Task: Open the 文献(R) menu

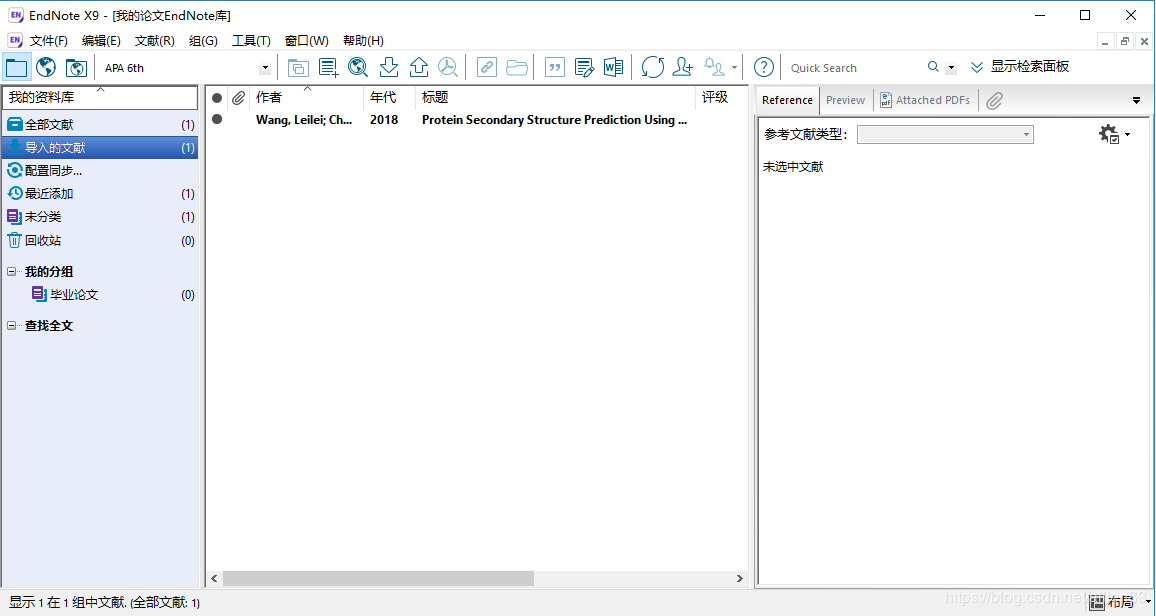Action: tap(155, 40)
